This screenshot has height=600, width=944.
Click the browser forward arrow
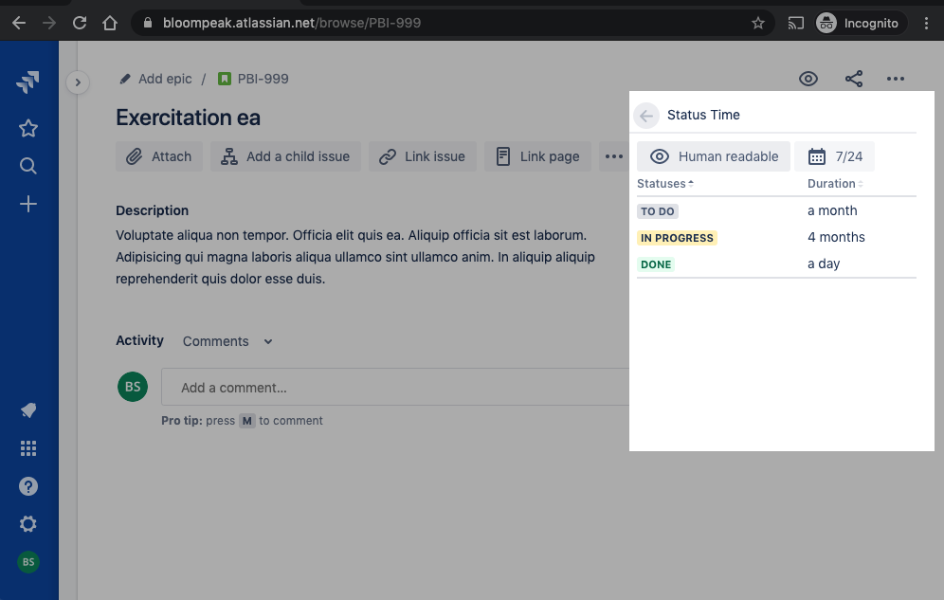[49, 23]
